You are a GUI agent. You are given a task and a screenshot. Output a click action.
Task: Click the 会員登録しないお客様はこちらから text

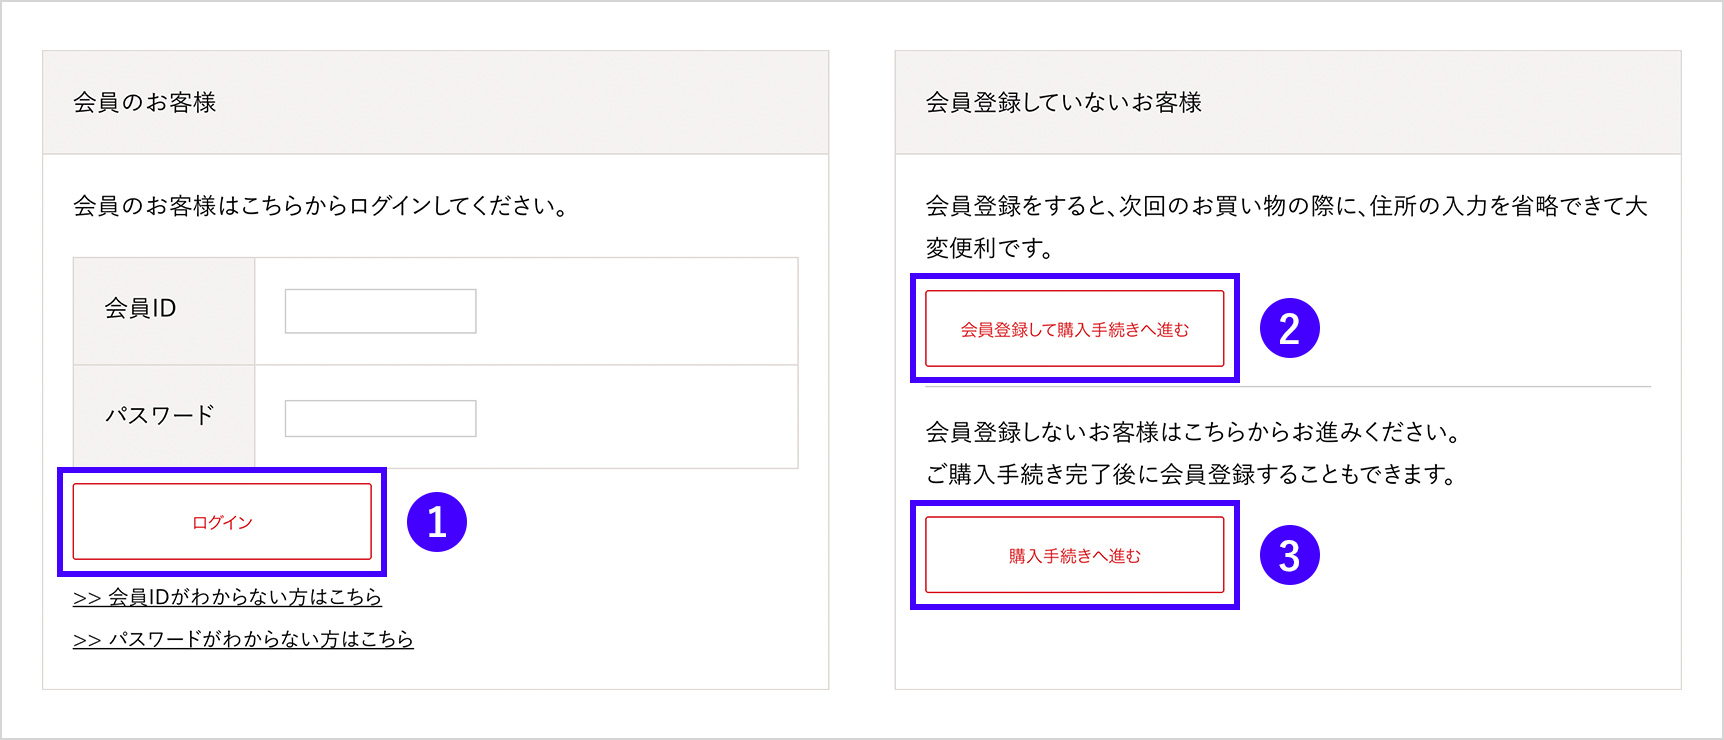coord(1194,432)
